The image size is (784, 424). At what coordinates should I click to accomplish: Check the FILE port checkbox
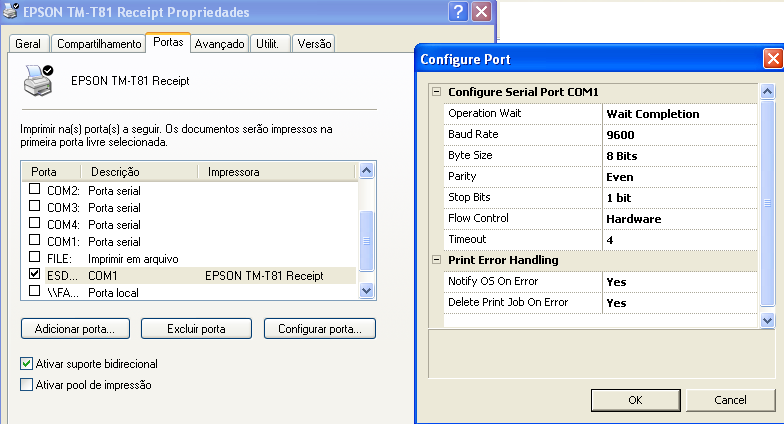[x=34, y=257]
